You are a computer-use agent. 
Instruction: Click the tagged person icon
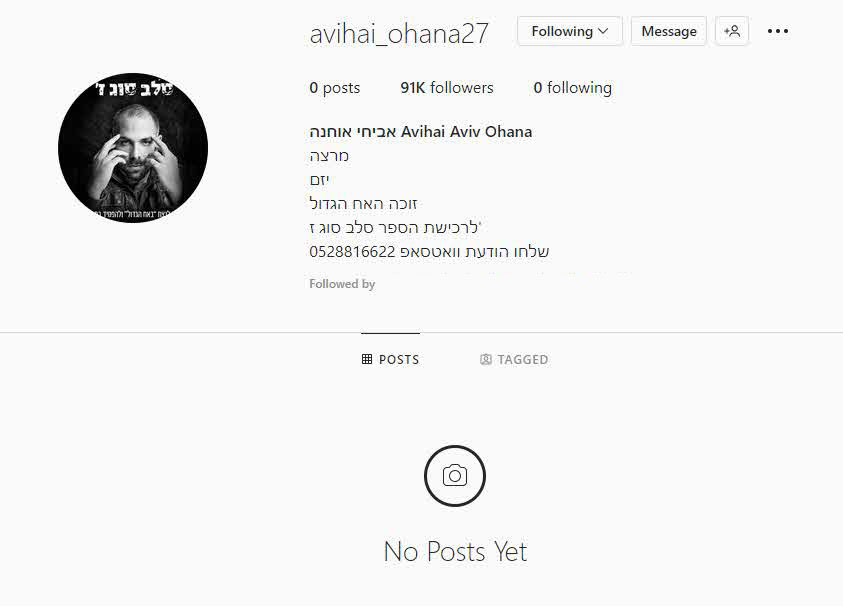[485, 359]
